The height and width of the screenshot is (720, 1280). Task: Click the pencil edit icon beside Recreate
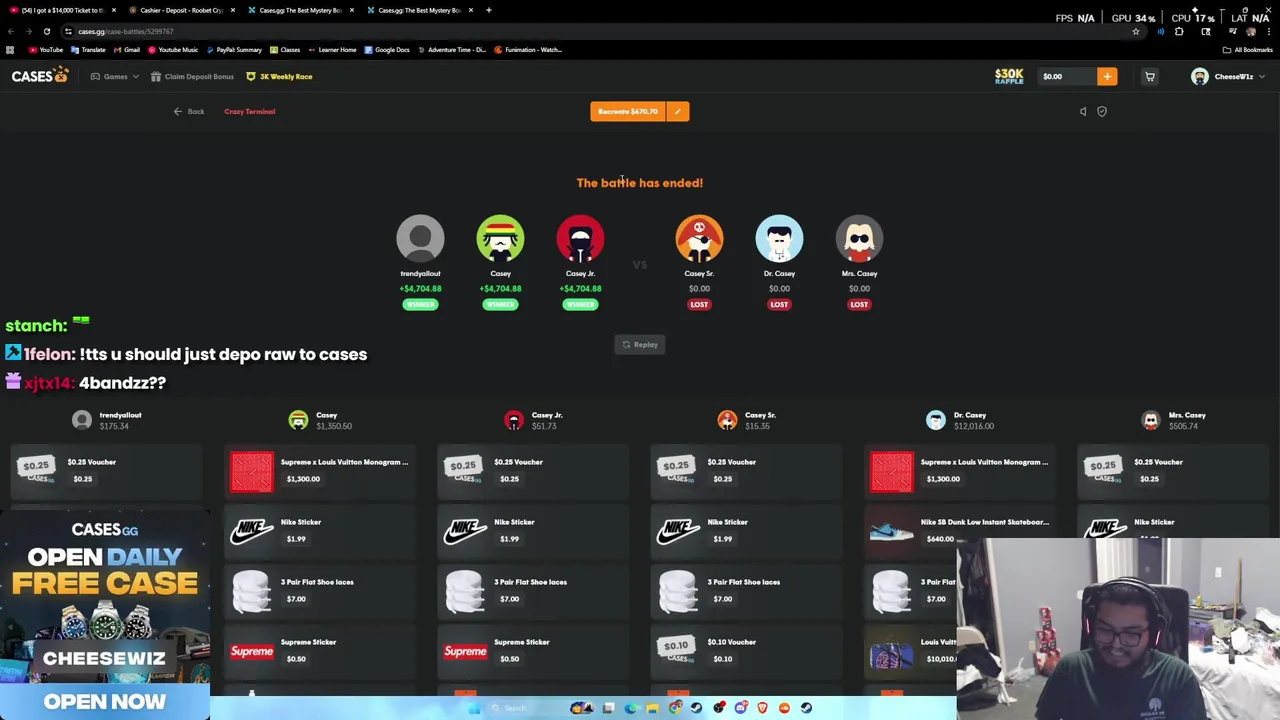(678, 111)
